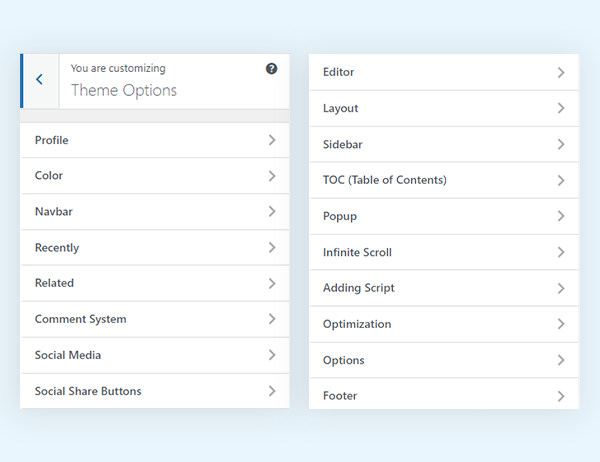Expand Sidebar using its chevron arrow

[x=561, y=144]
